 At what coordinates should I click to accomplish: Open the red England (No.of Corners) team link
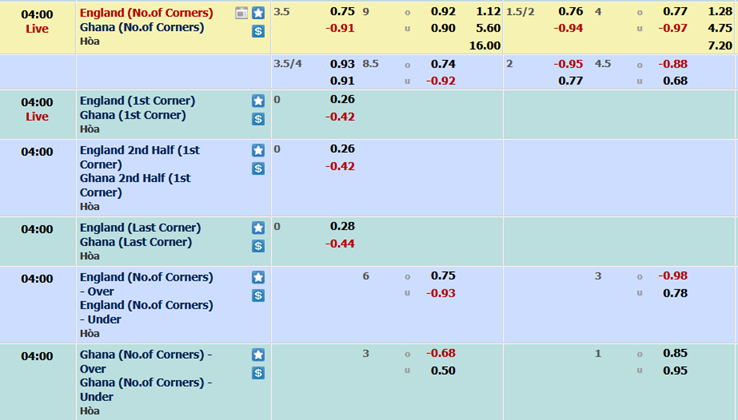146,13
